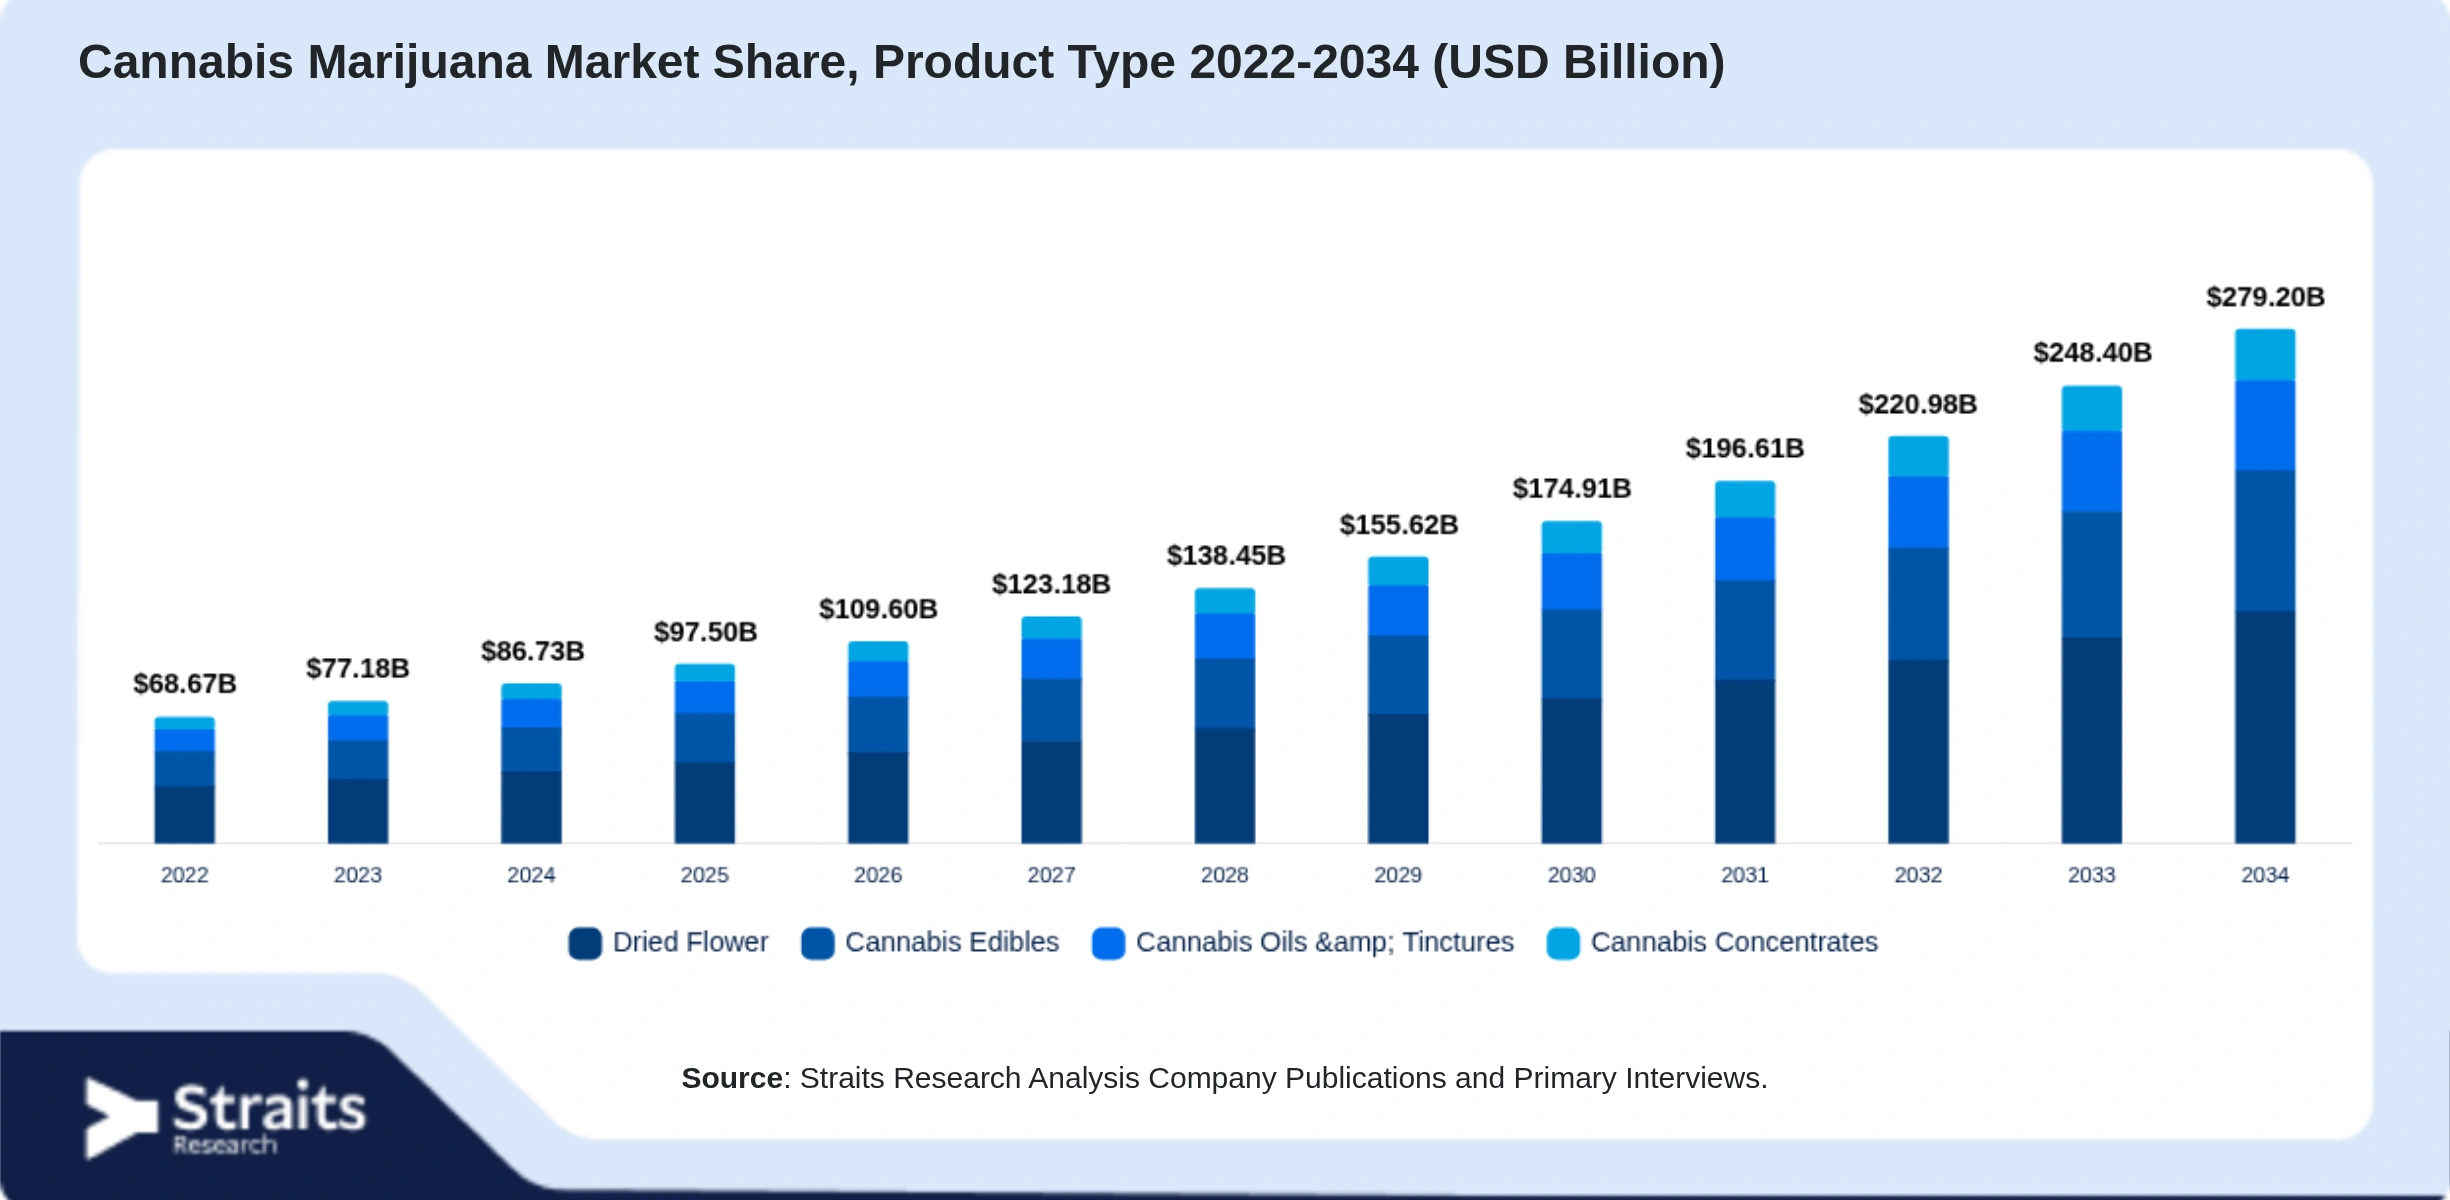Click the Dried Flower segment of 2030 bar
This screenshot has width=2450, height=1200.
point(1571,770)
